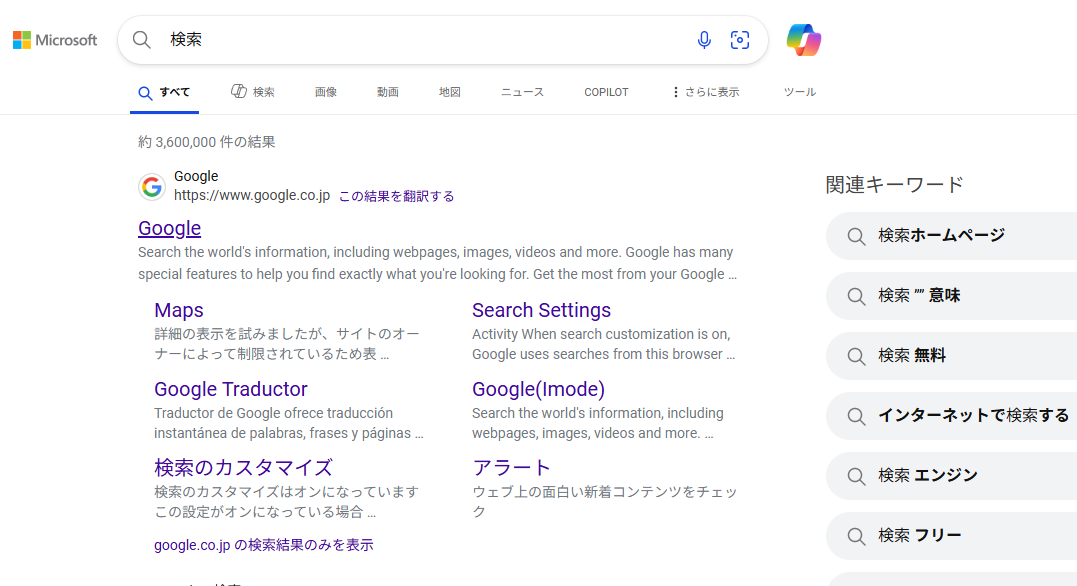Select related keyword 検索 "" 意味
Image resolution: width=1077 pixels, height=586 pixels.
tap(951, 296)
